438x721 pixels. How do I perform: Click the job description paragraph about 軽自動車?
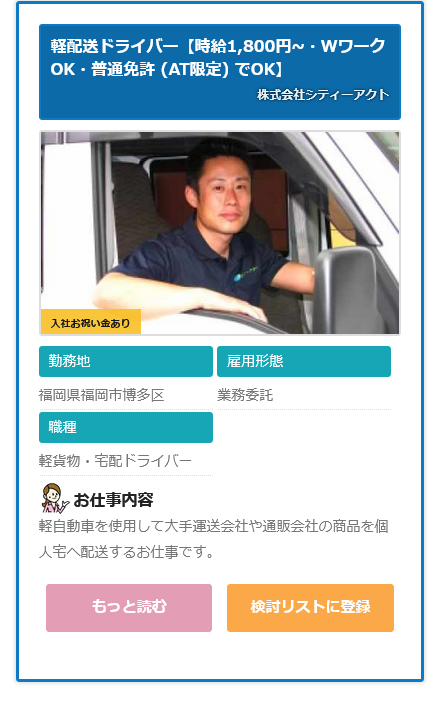[214, 539]
